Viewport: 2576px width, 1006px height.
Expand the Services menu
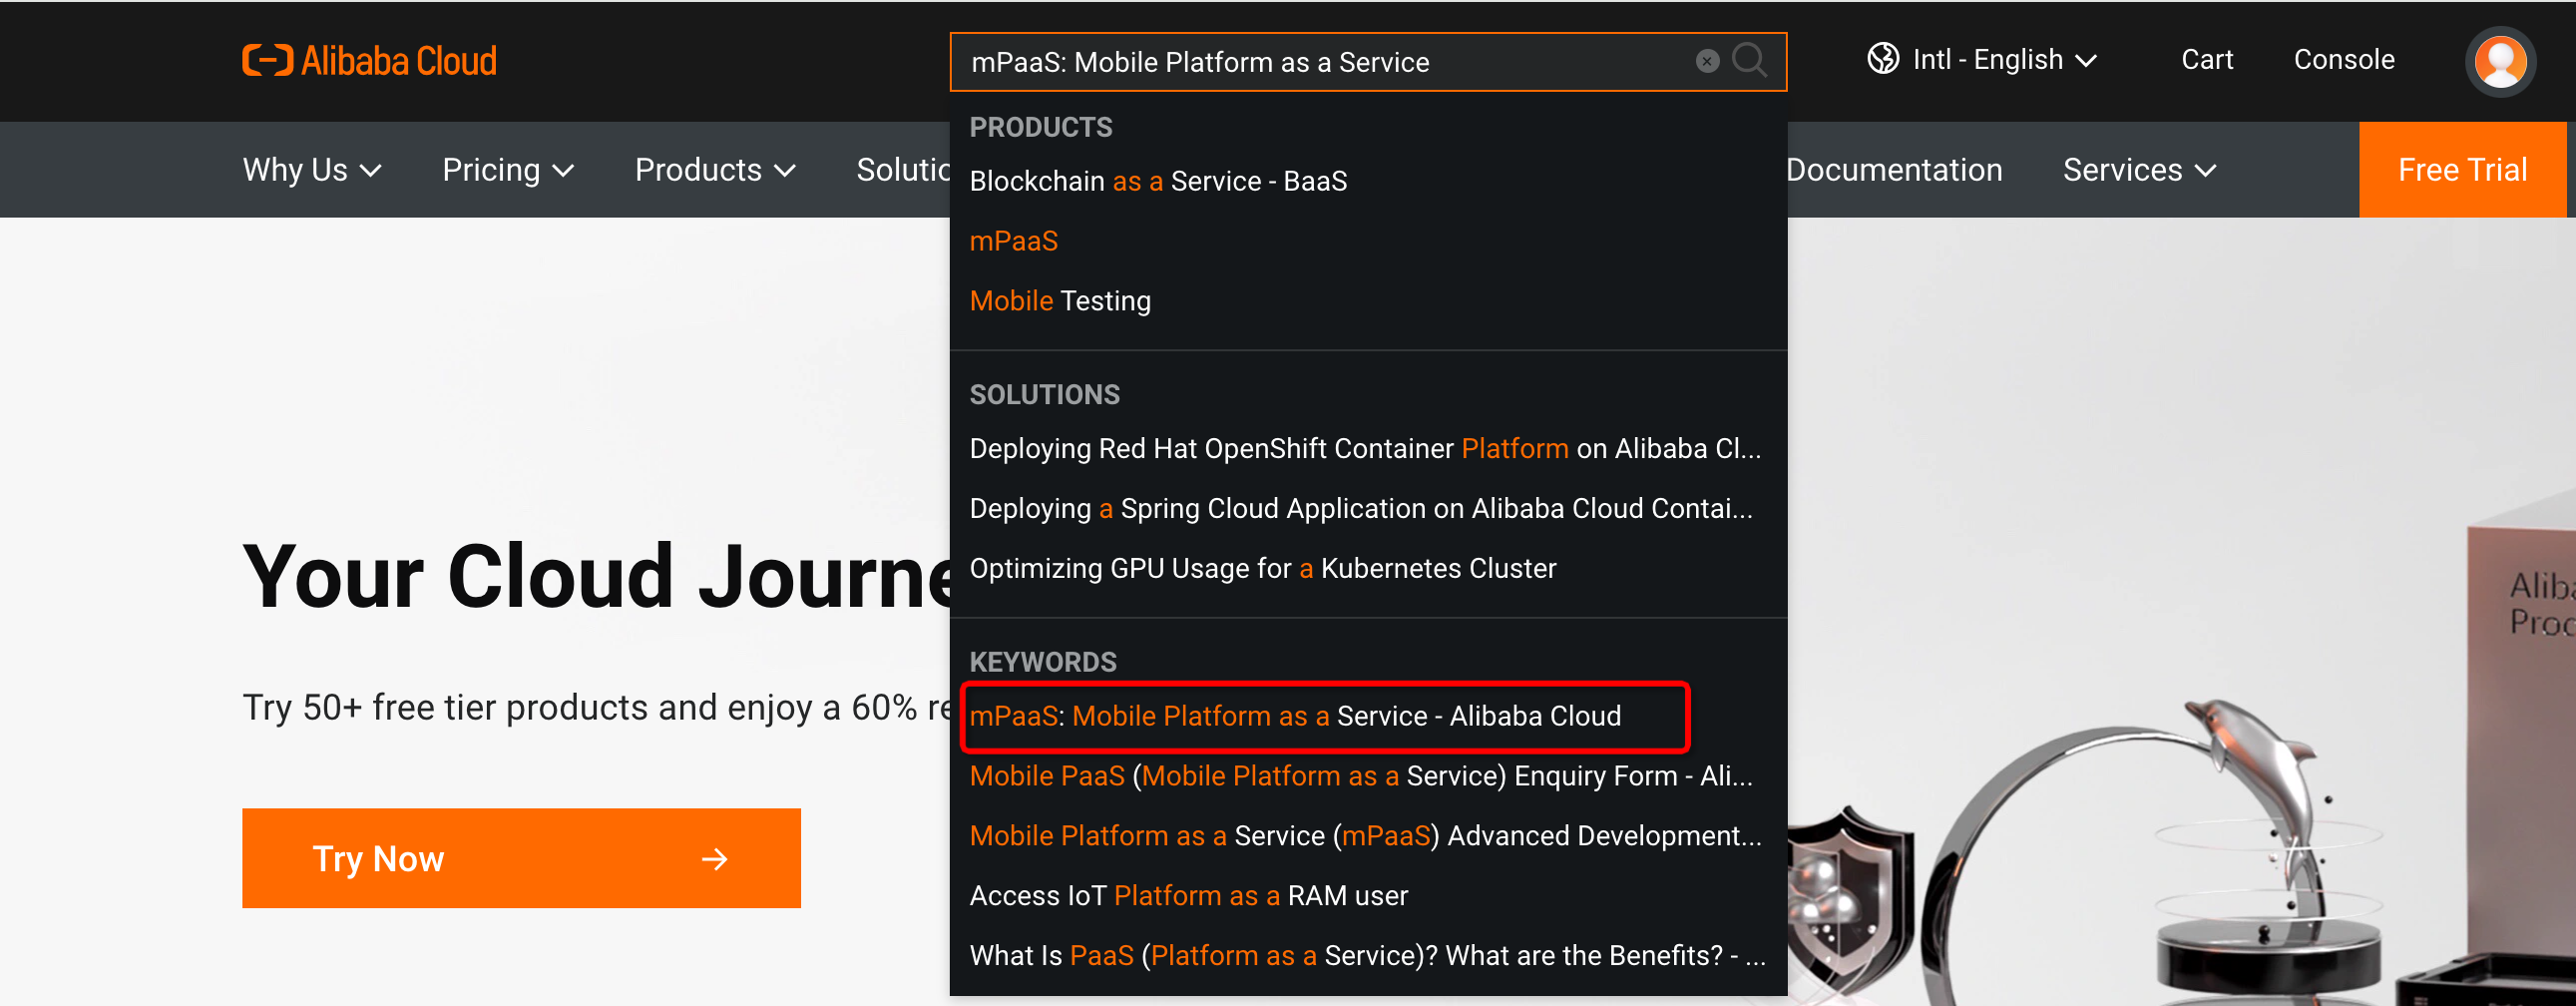[2139, 170]
